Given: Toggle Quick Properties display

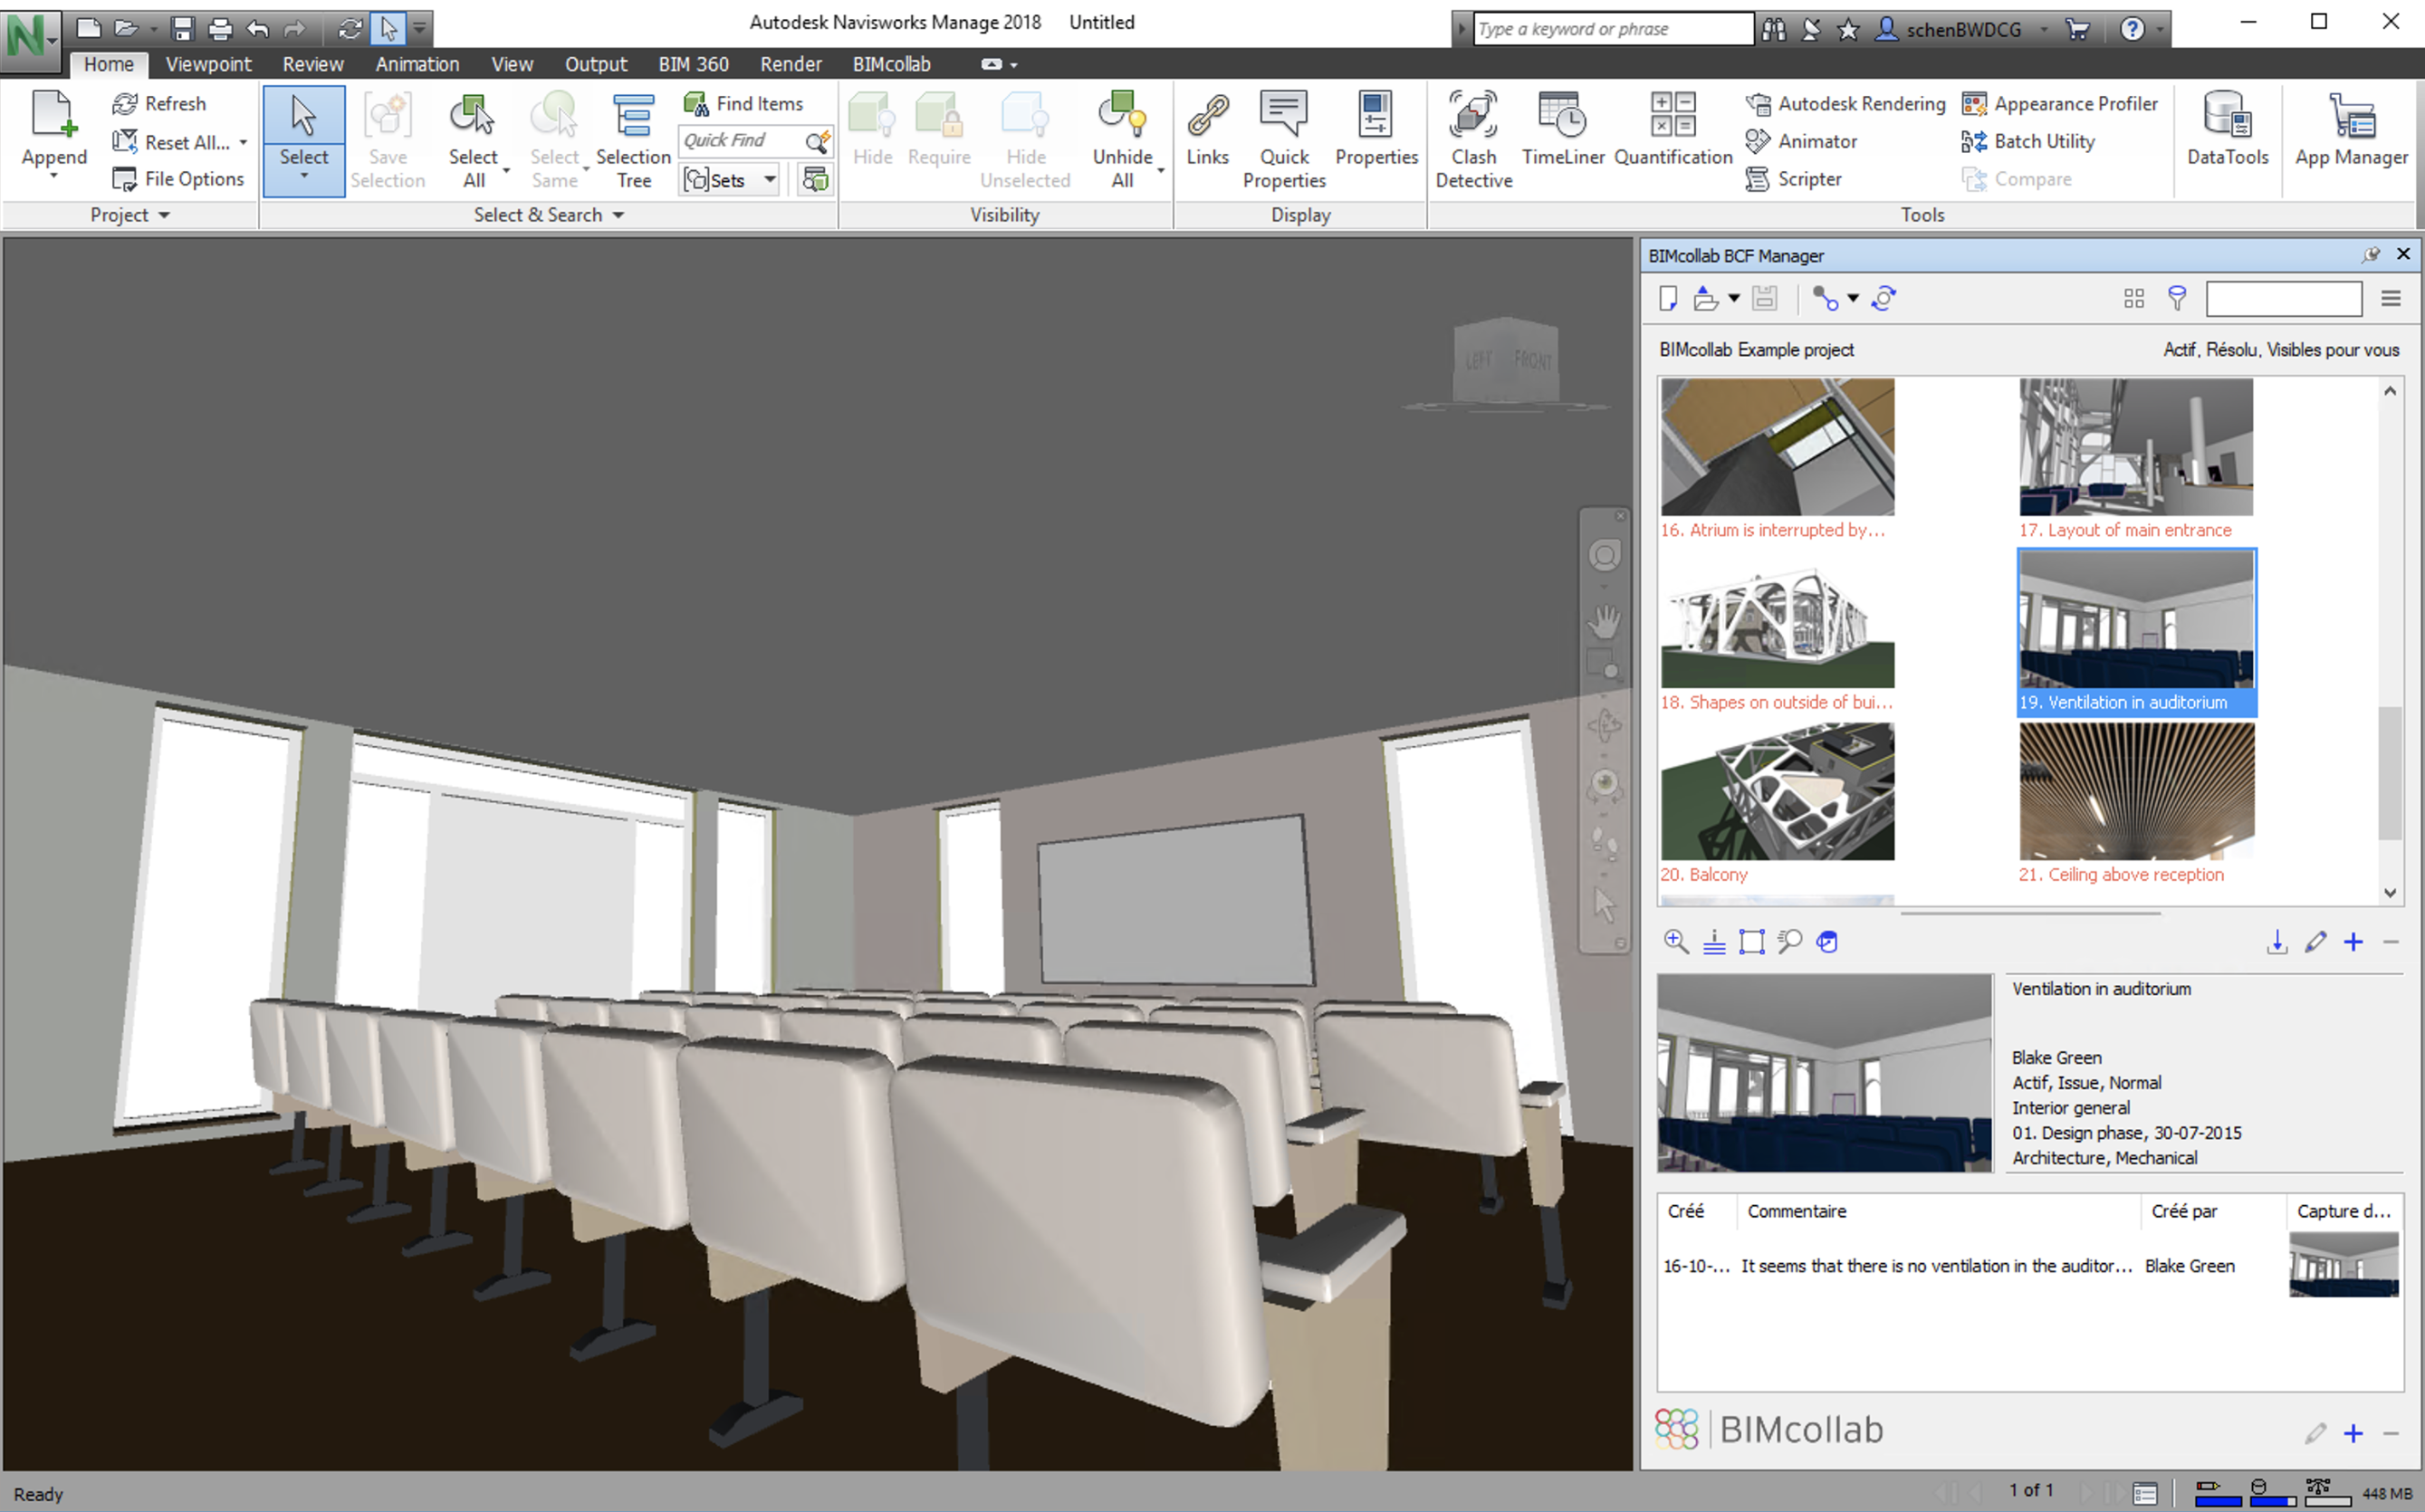Looking at the screenshot, I should click(x=1284, y=139).
